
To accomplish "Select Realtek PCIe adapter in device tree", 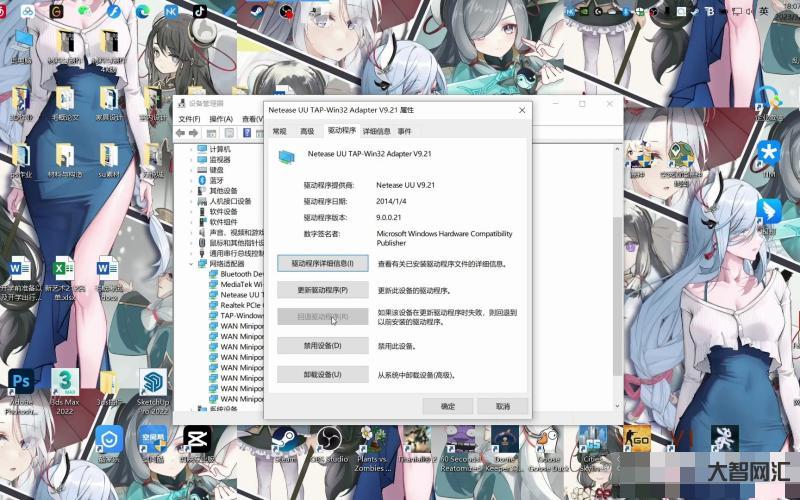I will pyautogui.click(x=242, y=306).
